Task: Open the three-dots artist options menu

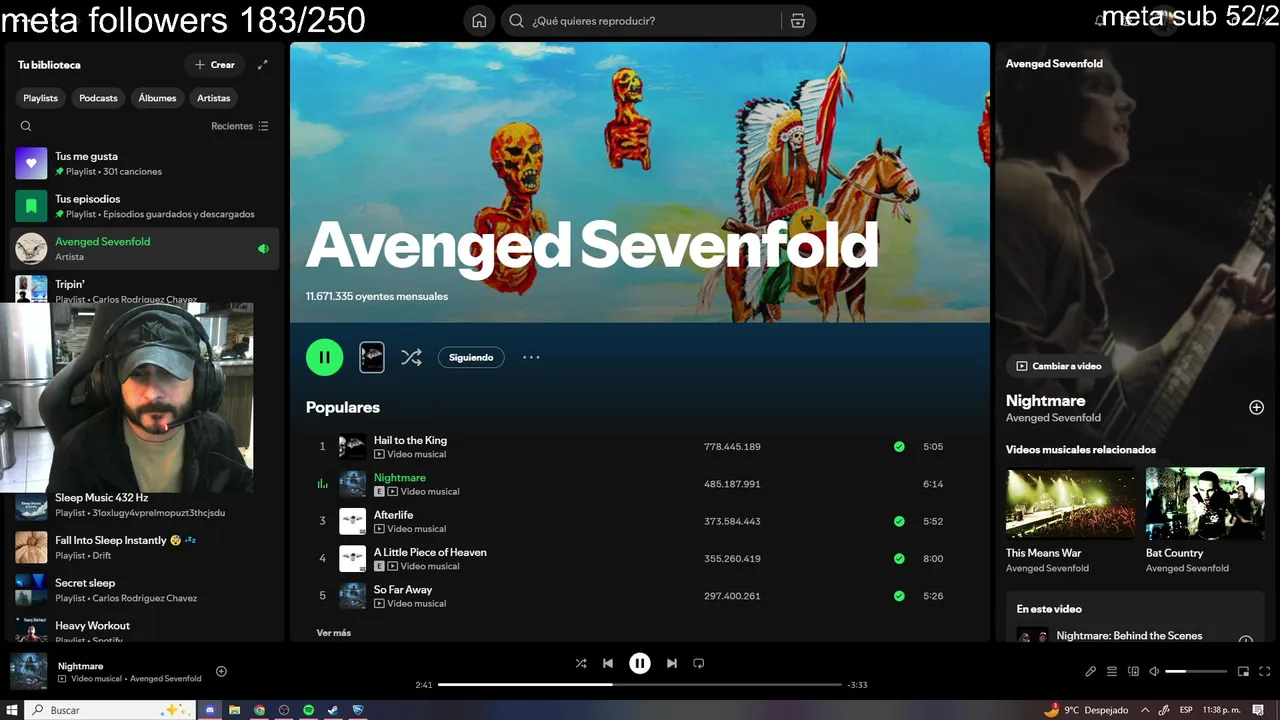Action: coord(531,357)
